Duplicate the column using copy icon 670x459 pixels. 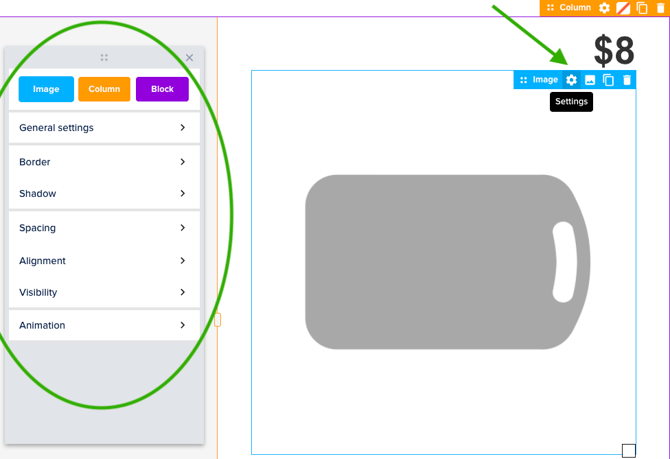[x=642, y=8]
